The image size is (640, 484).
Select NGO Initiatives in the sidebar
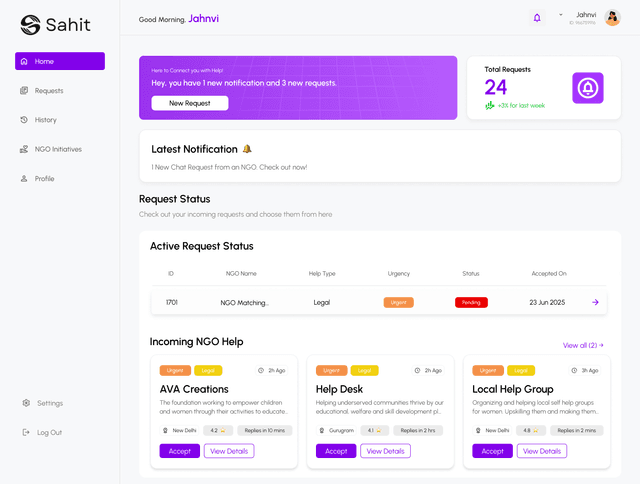tap(57, 149)
